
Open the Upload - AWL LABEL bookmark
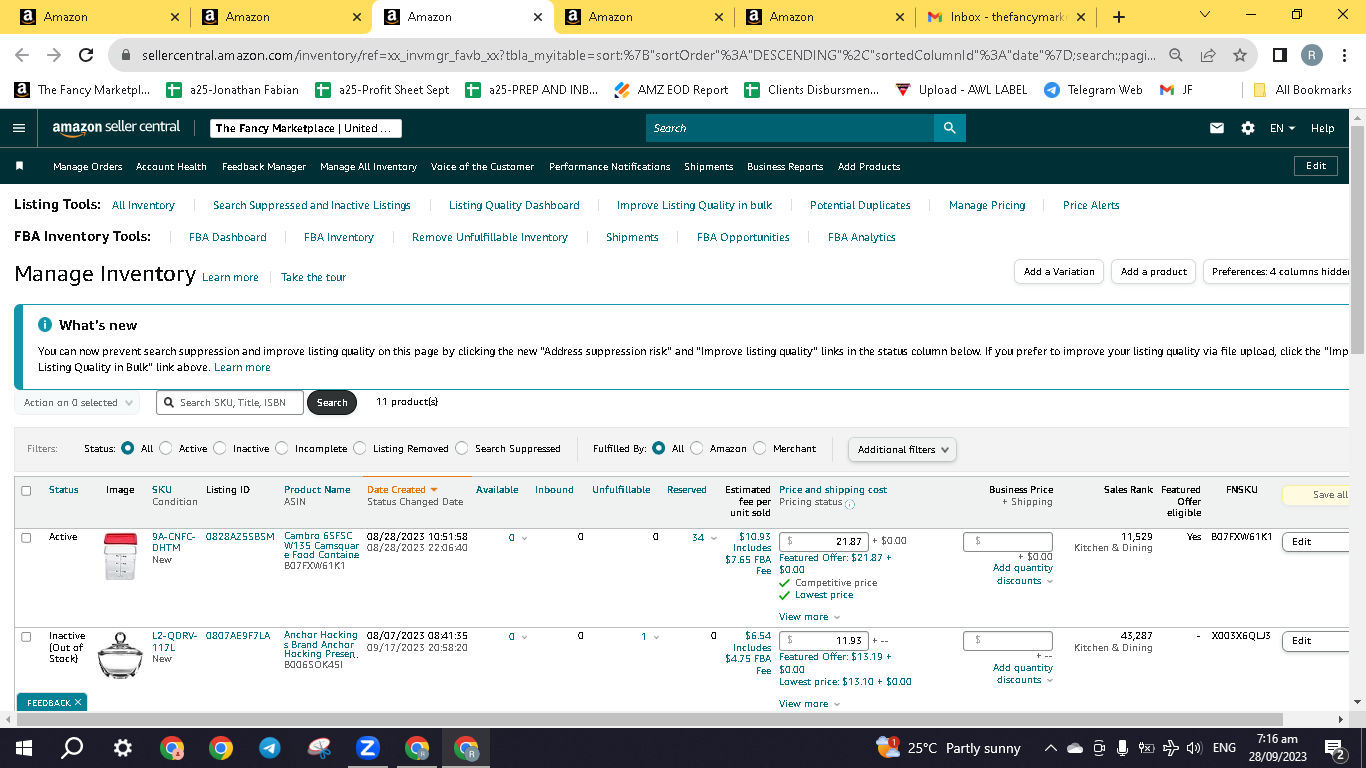961,90
